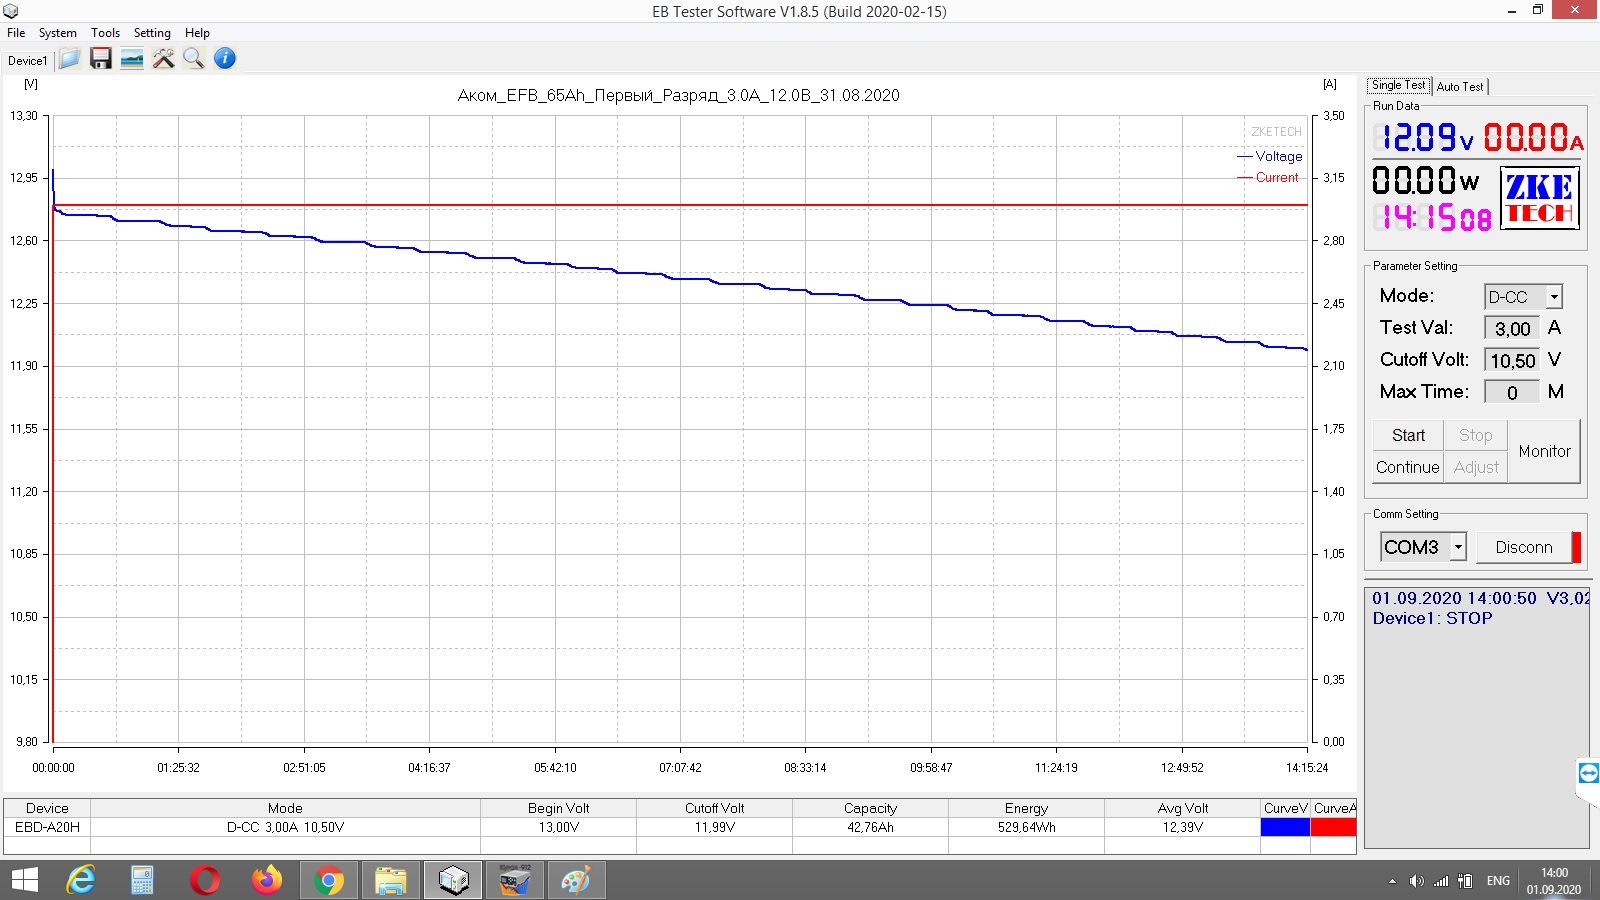Click the landscape picture toolbar icon

(132, 59)
